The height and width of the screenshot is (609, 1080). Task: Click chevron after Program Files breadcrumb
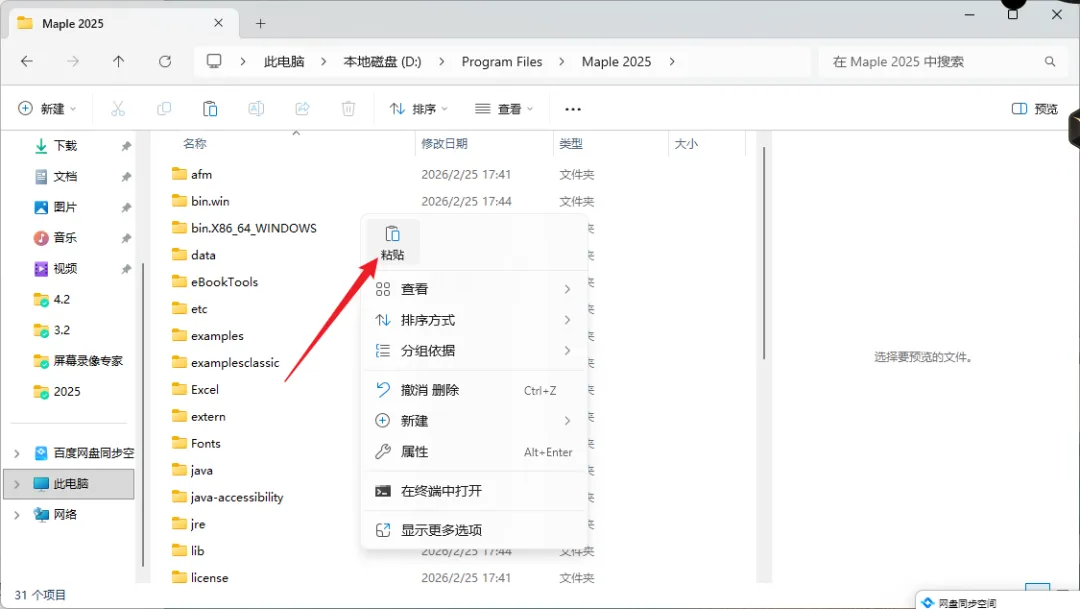coord(561,61)
